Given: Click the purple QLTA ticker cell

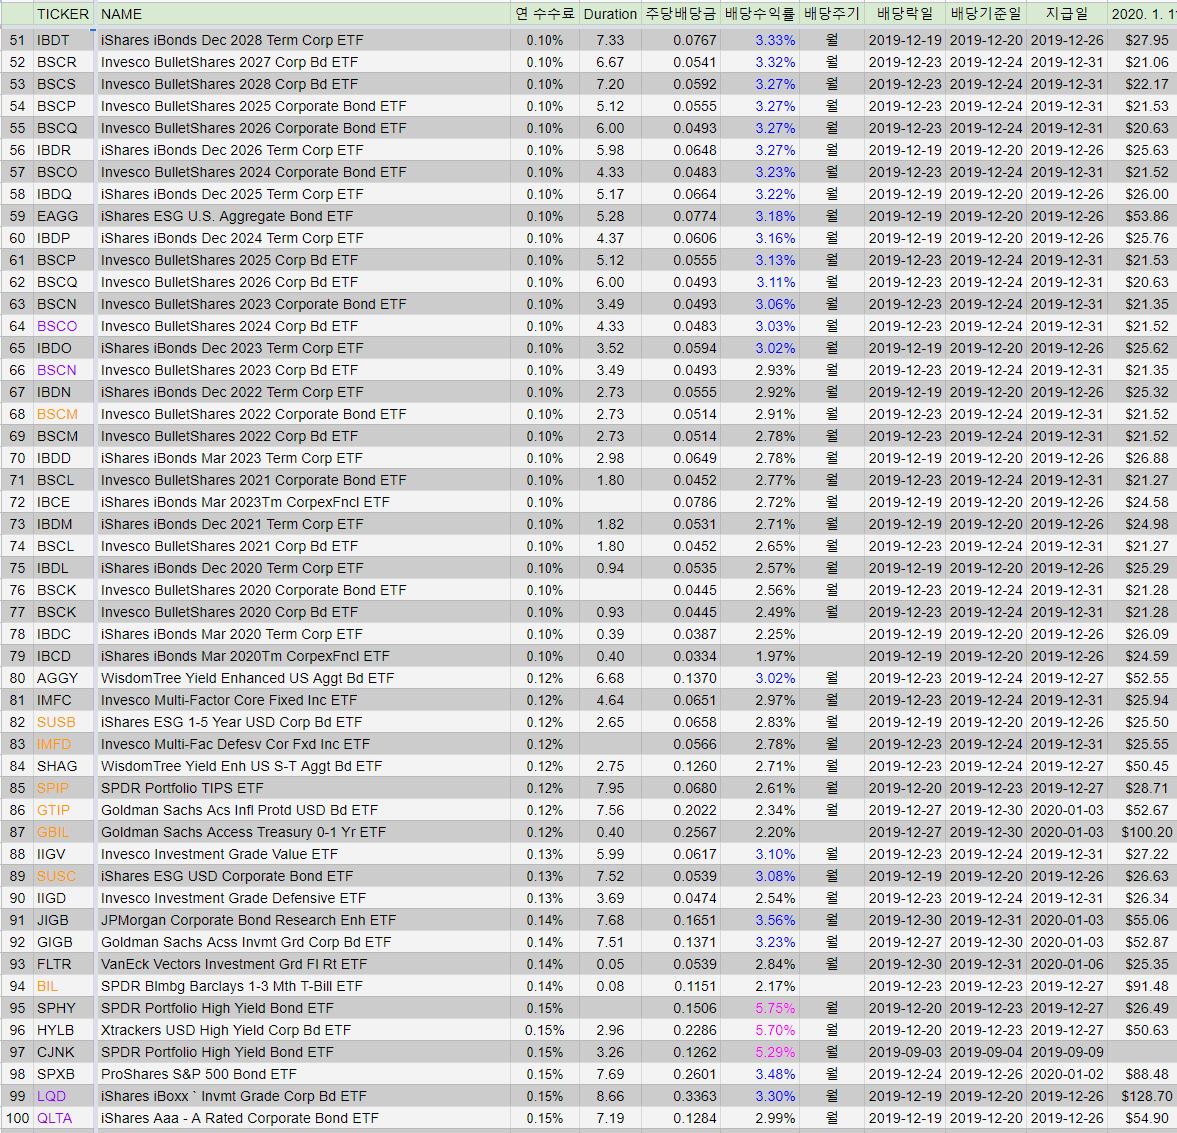Looking at the screenshot, I should [63, 1118].
